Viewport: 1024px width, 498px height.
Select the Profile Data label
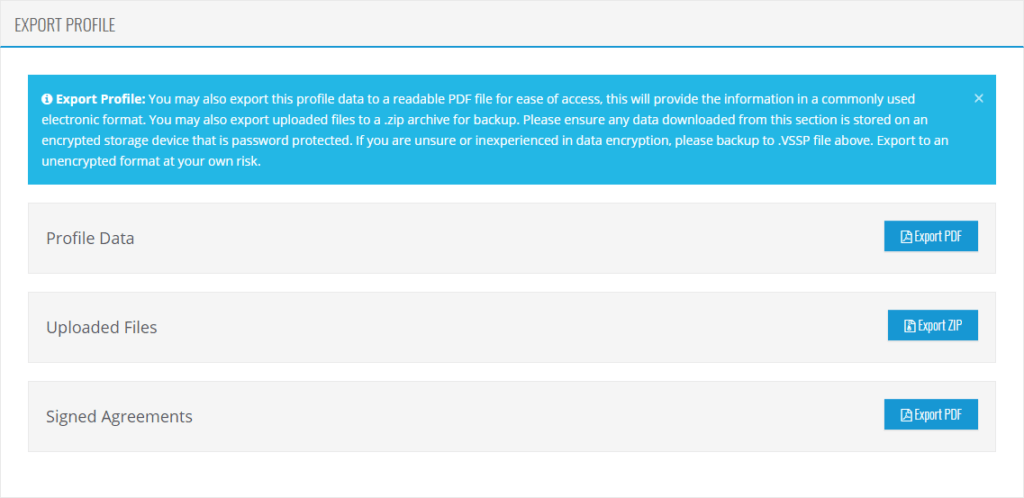tap(90, 238)
